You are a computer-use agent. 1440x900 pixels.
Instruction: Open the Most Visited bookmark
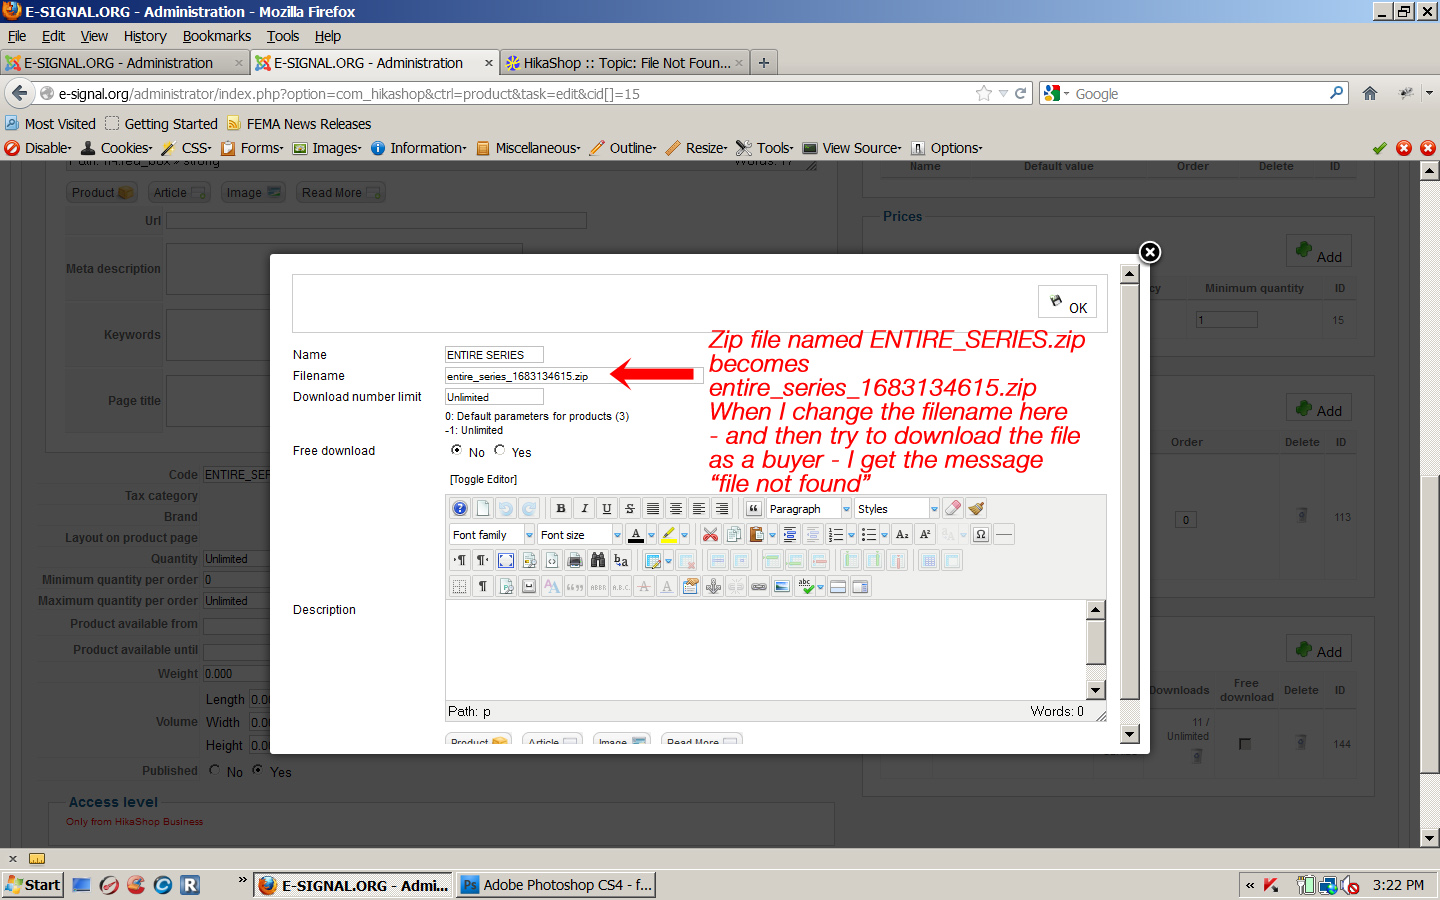coord(51,124)
